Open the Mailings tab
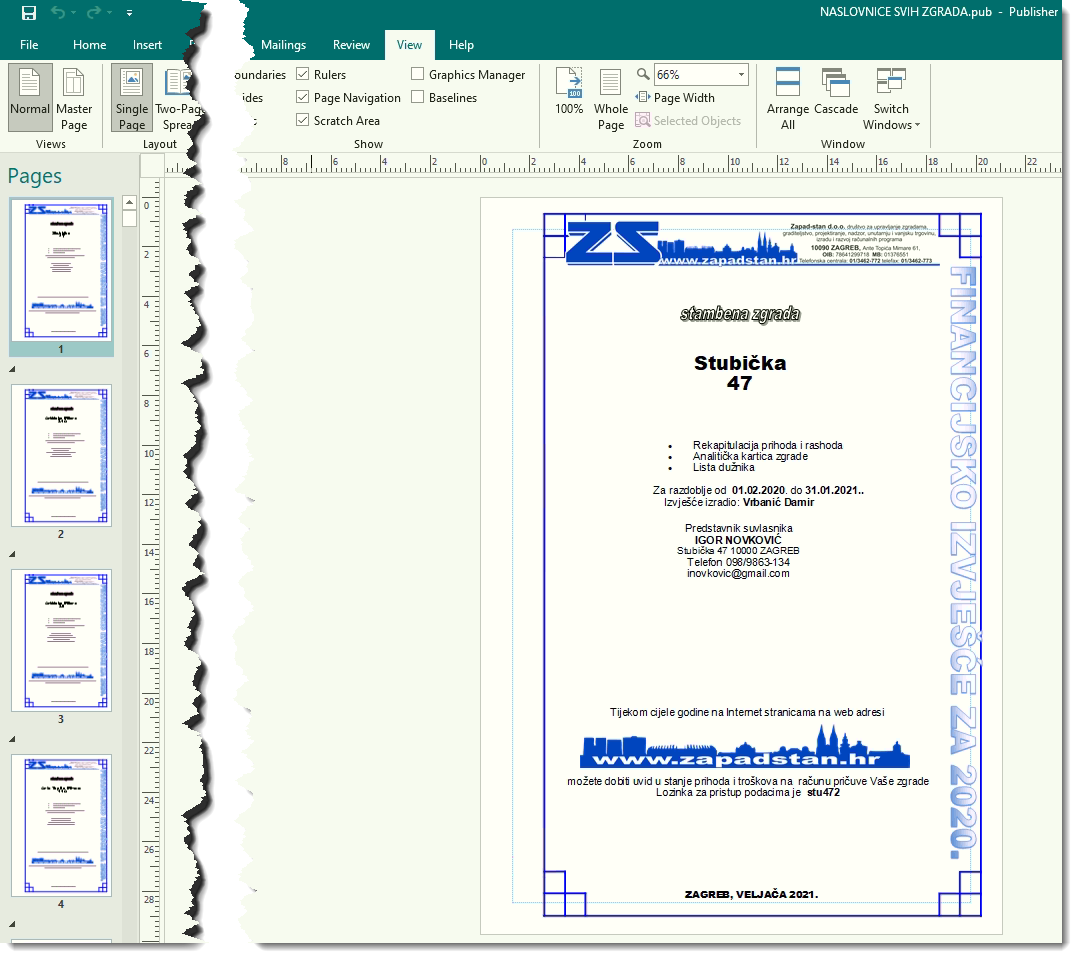1077x958 pixels. [x=283, y=45]
